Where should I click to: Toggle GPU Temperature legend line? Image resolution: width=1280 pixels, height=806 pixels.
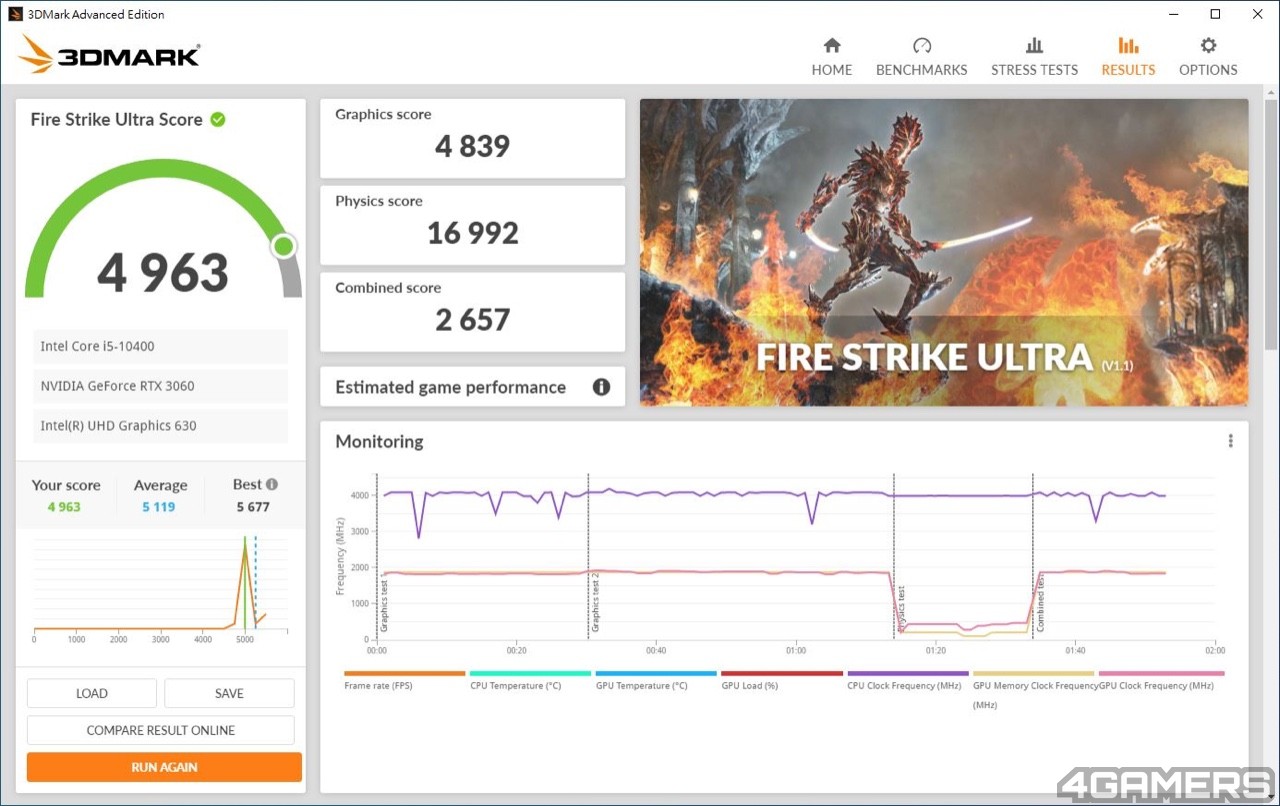click(x=656, y=680)
